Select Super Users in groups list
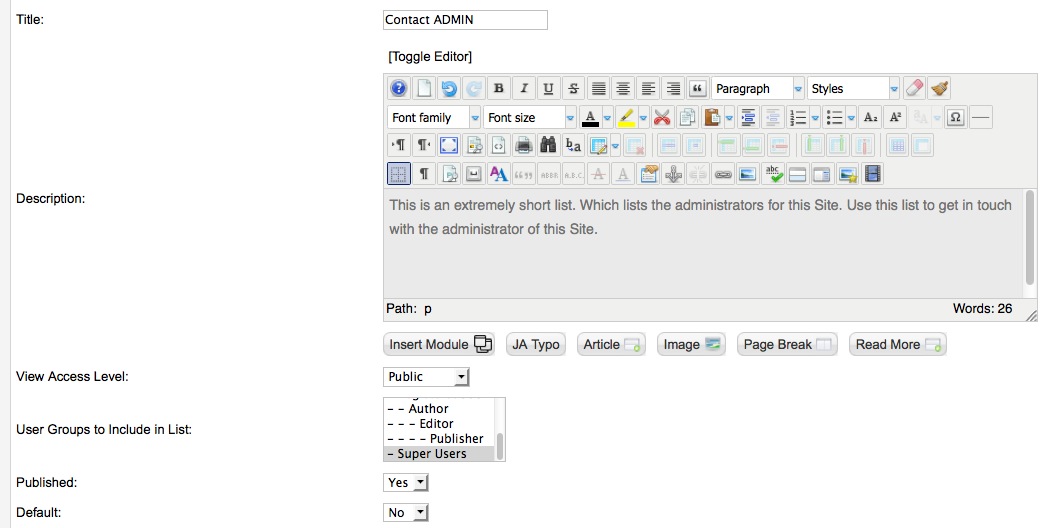 click(x=440, y=453)
